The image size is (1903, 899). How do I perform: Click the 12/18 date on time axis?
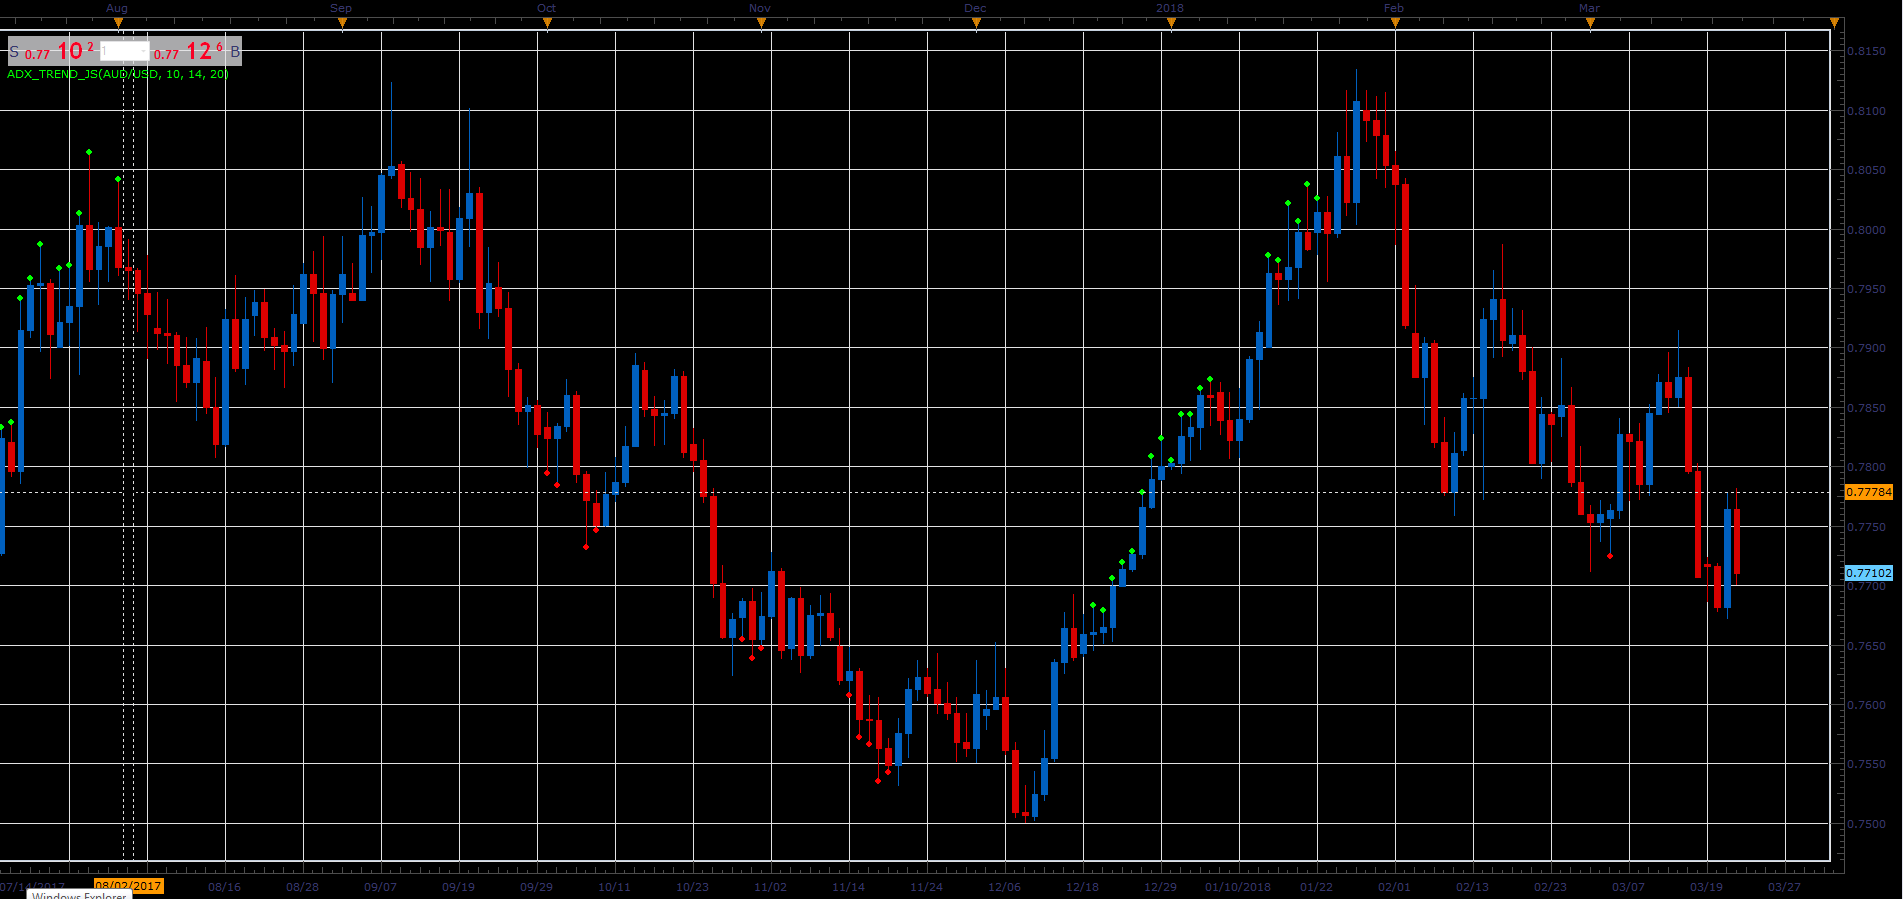1082,887
